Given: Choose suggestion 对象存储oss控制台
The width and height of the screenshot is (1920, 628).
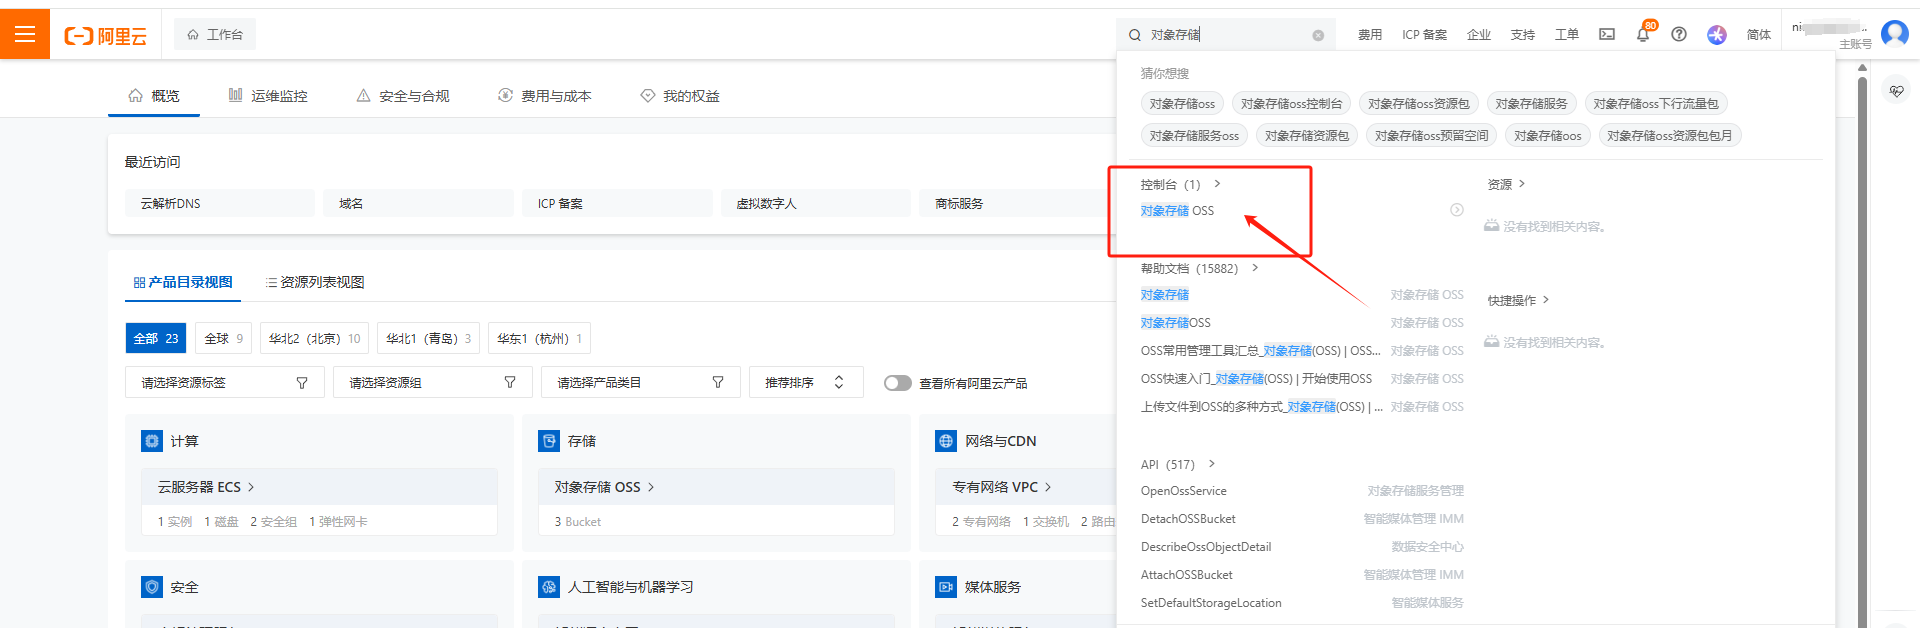Looking at the screenshot, I should point(1291,104).
